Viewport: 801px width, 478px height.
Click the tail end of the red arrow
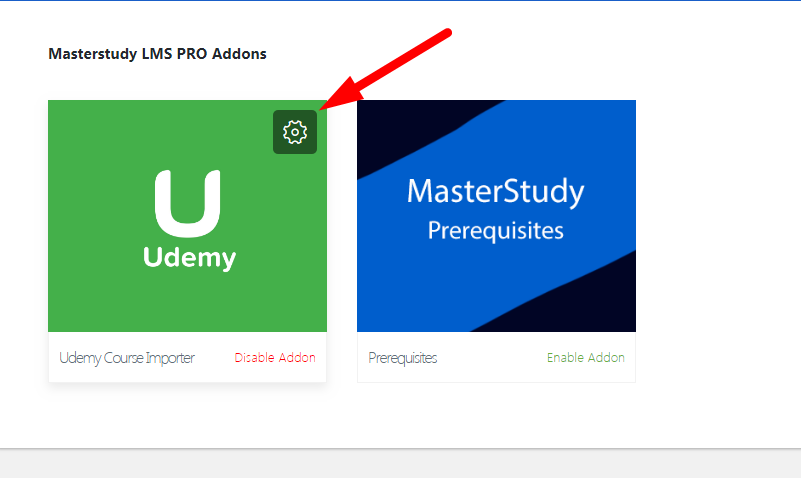click(445, 34)
